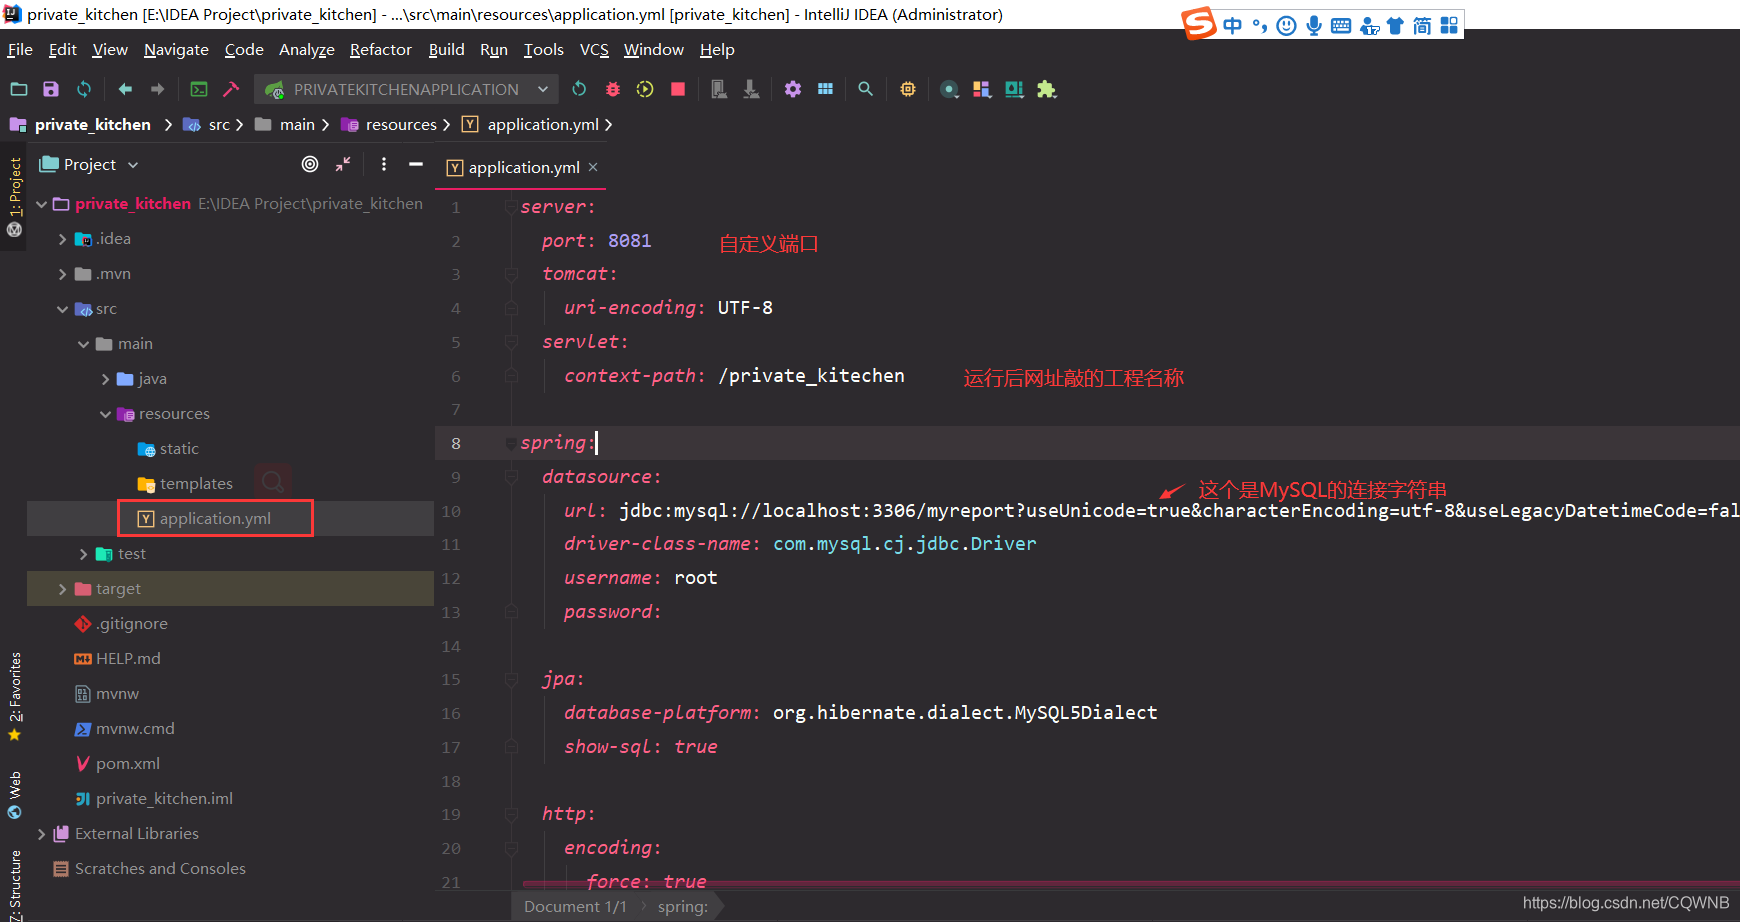Screen dimensions: 1740x922
Task: Switch the Sogou IME Chinese mode icon
Action: 1232,26
